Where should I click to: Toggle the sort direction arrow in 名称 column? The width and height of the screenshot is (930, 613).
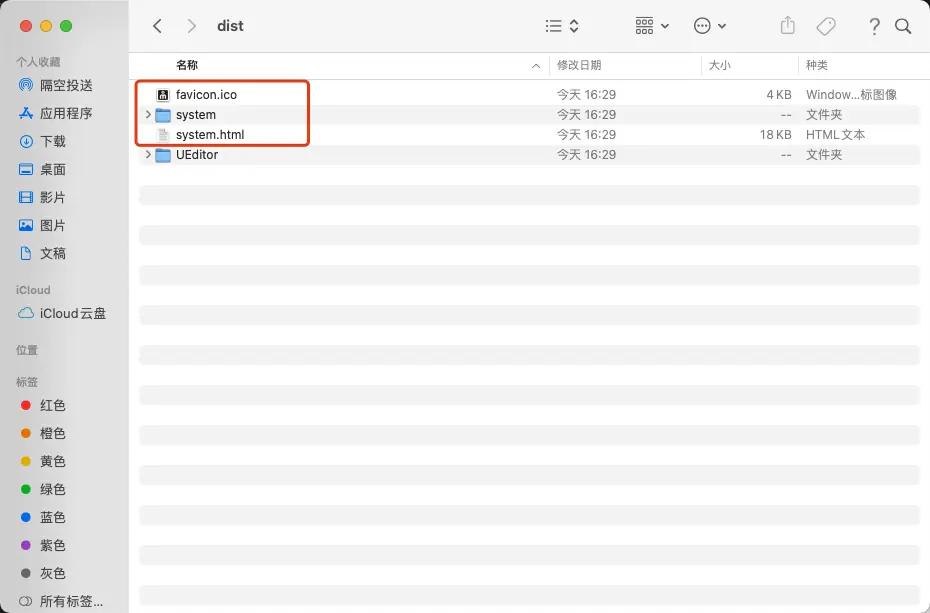[536, 66]
